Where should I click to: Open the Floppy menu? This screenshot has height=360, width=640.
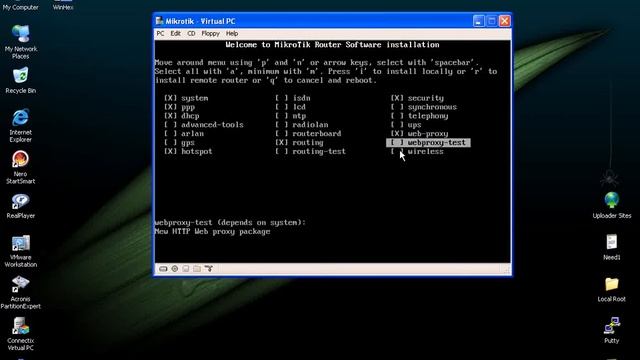tap(211, 33)
